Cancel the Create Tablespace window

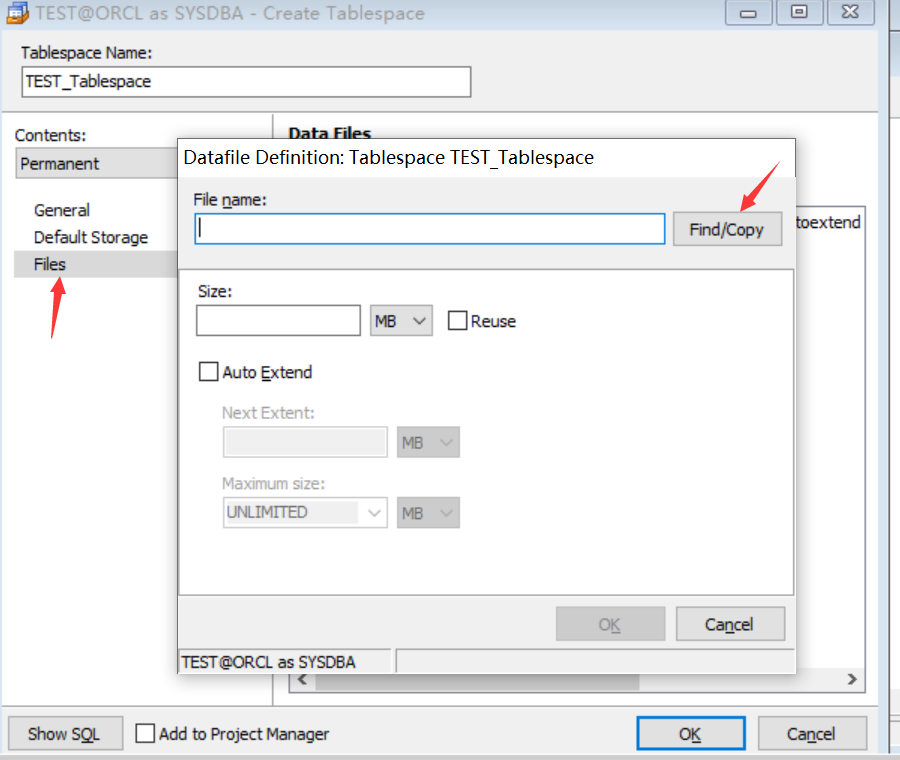[x=812, y=733]
